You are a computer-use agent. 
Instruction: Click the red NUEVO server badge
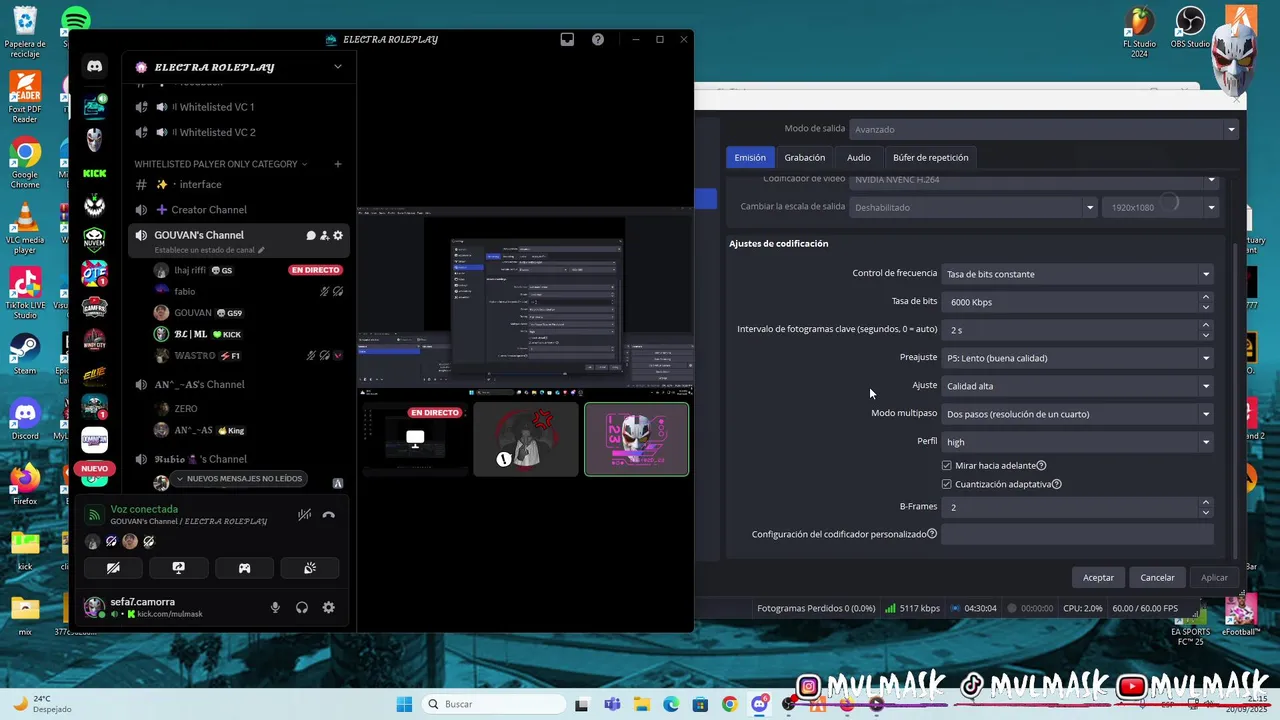(94, 469)
